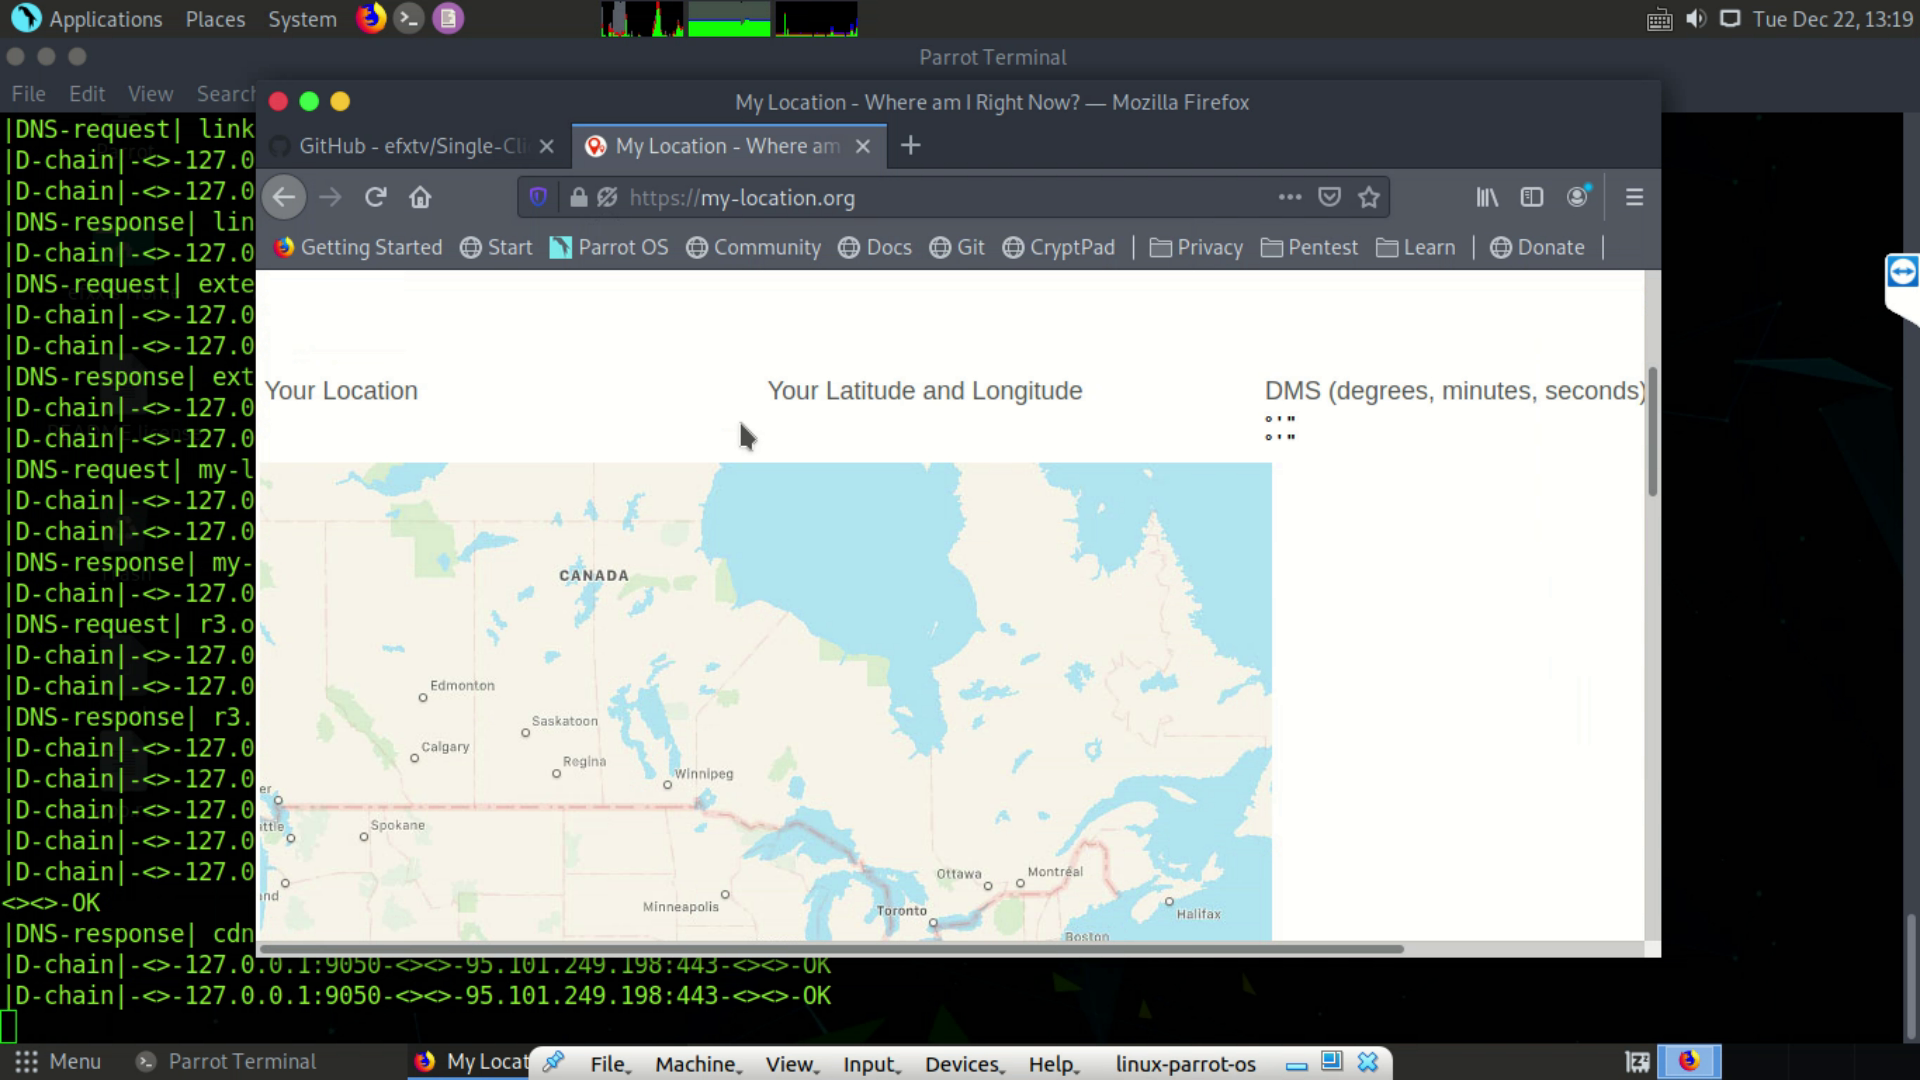Show the Firefox library icon
Image resolution: width=1920 pixels, height=1080 pixels.
(x=1487, y=197)
